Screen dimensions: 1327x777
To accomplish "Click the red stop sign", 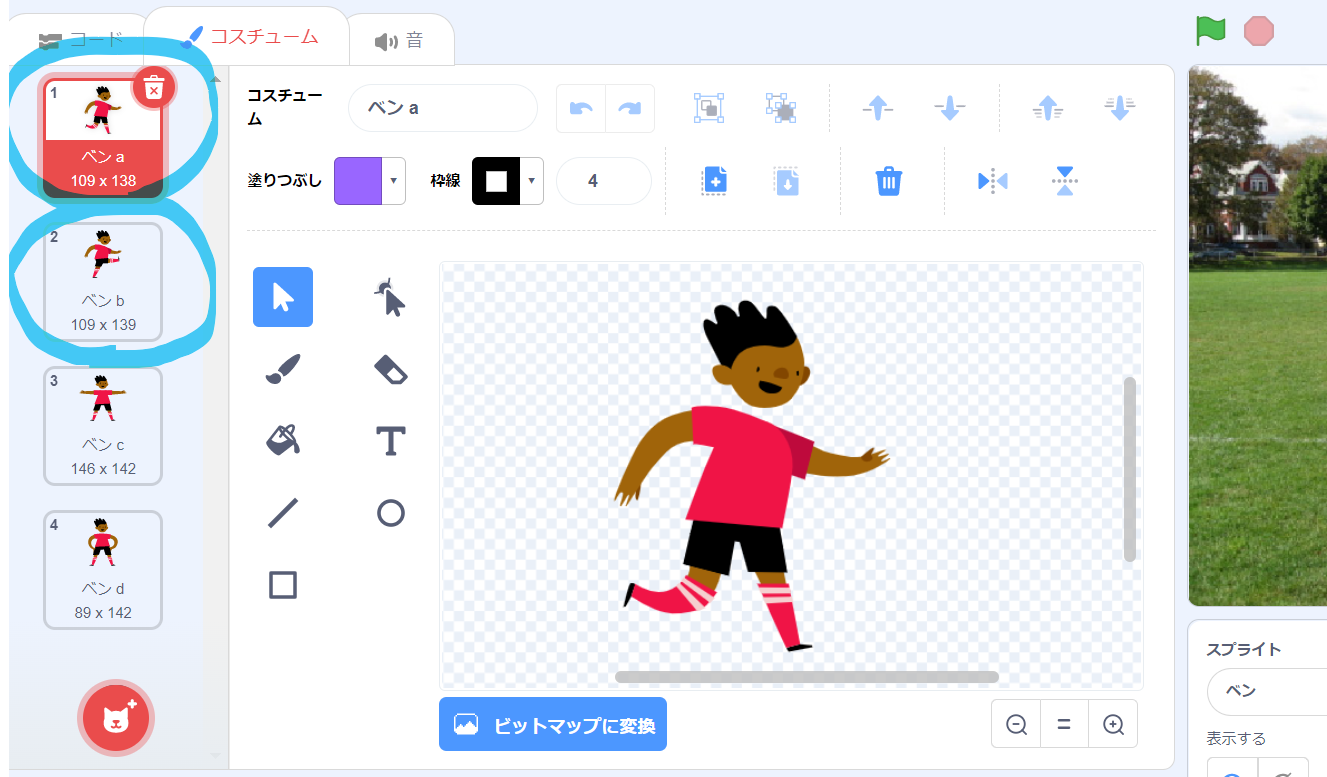I will 1259,31.
